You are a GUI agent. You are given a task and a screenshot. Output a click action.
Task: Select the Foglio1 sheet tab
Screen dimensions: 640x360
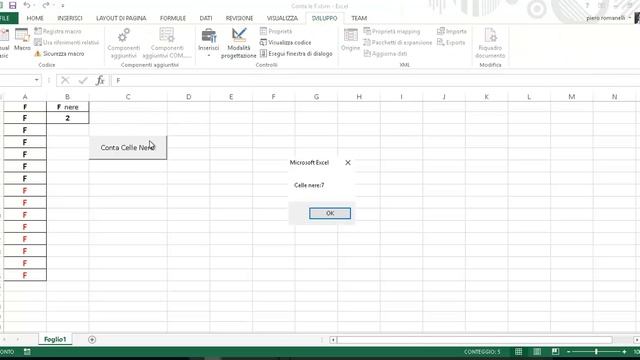(55, 339)
